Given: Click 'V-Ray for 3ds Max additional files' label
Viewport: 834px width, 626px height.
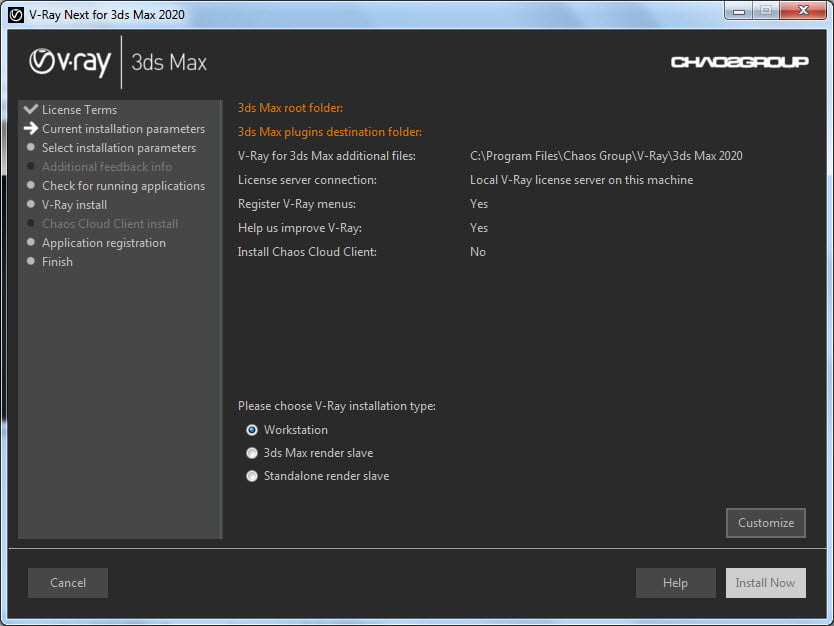Looking at the screenshot, I should click(327, 156).
